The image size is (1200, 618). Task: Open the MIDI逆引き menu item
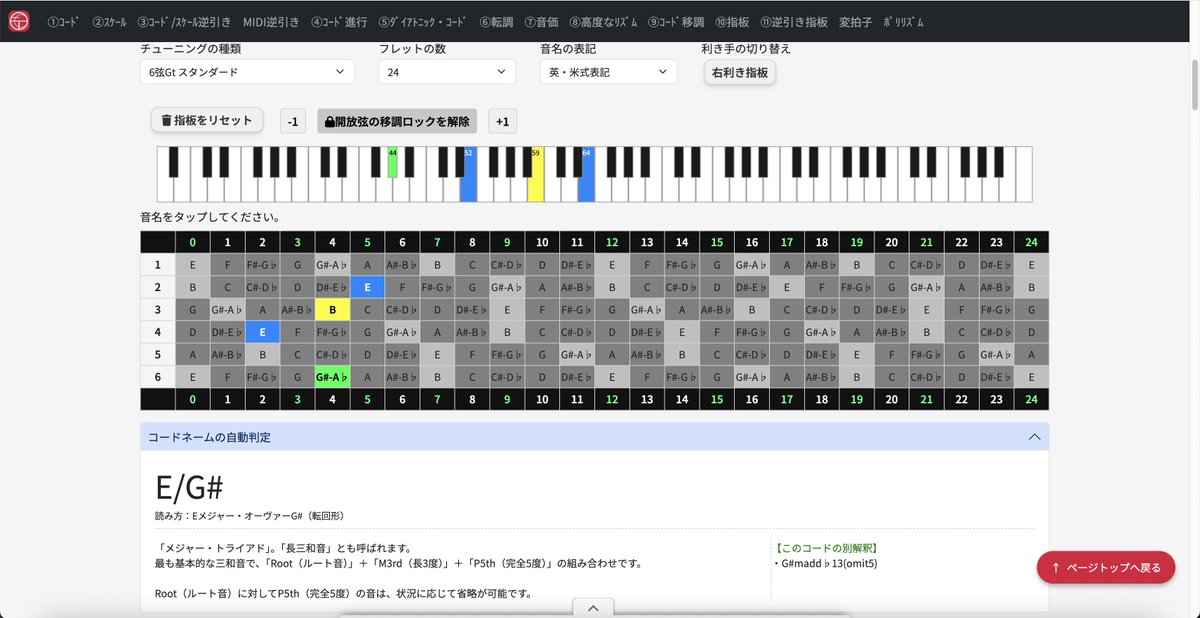271,21
